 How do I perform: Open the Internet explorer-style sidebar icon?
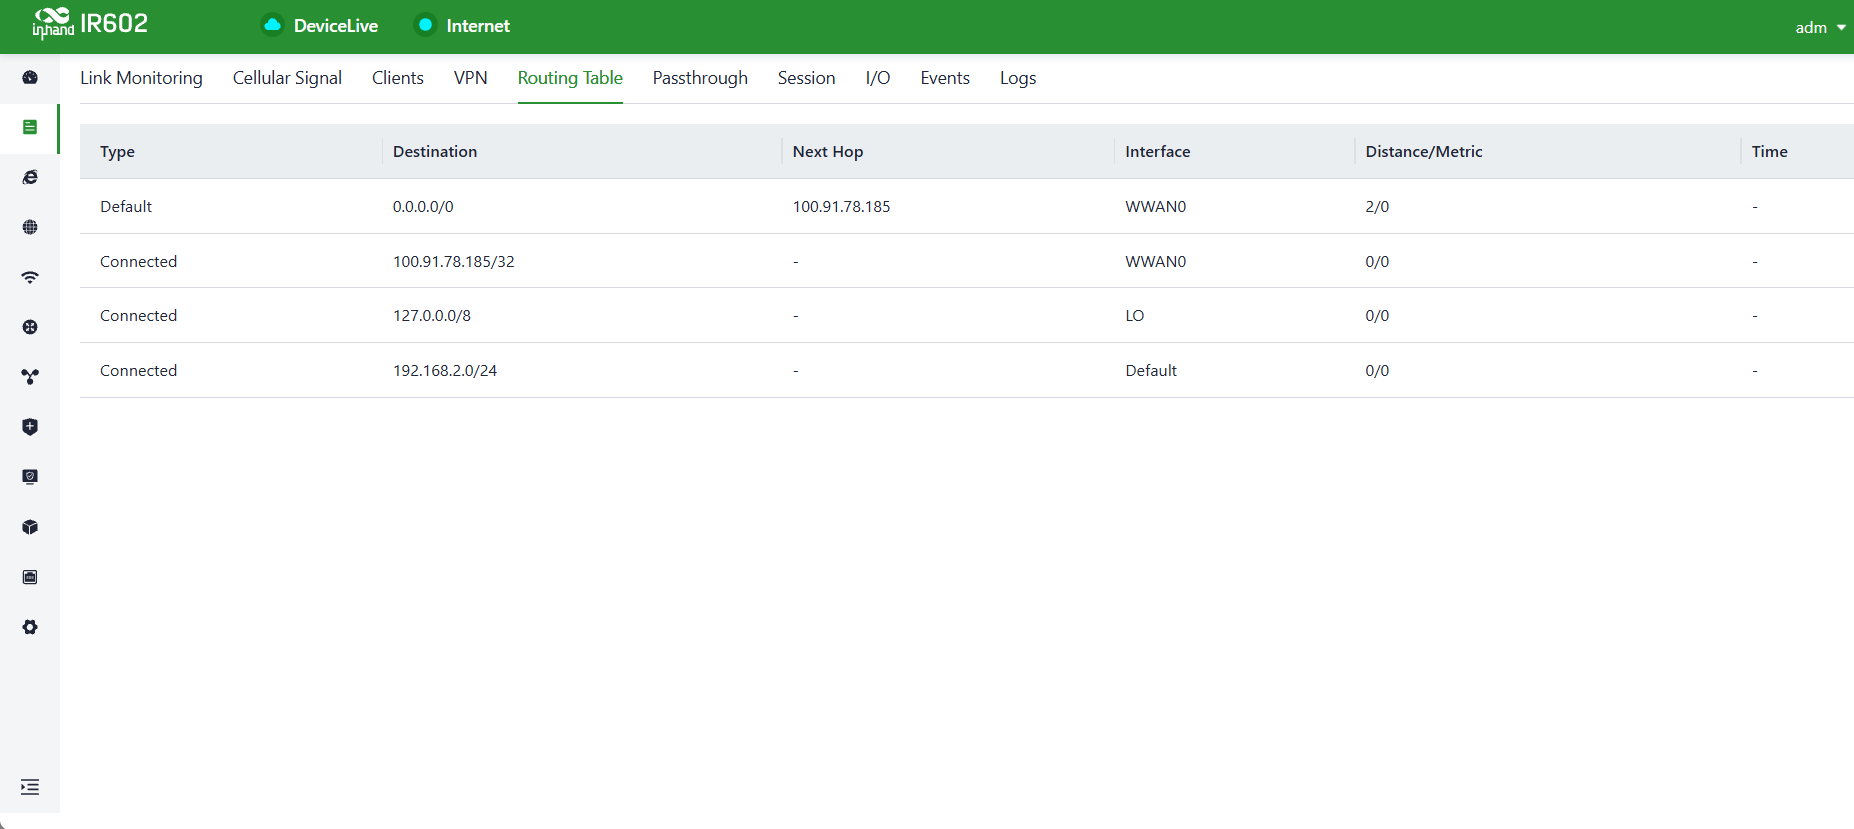click(30, 177)
